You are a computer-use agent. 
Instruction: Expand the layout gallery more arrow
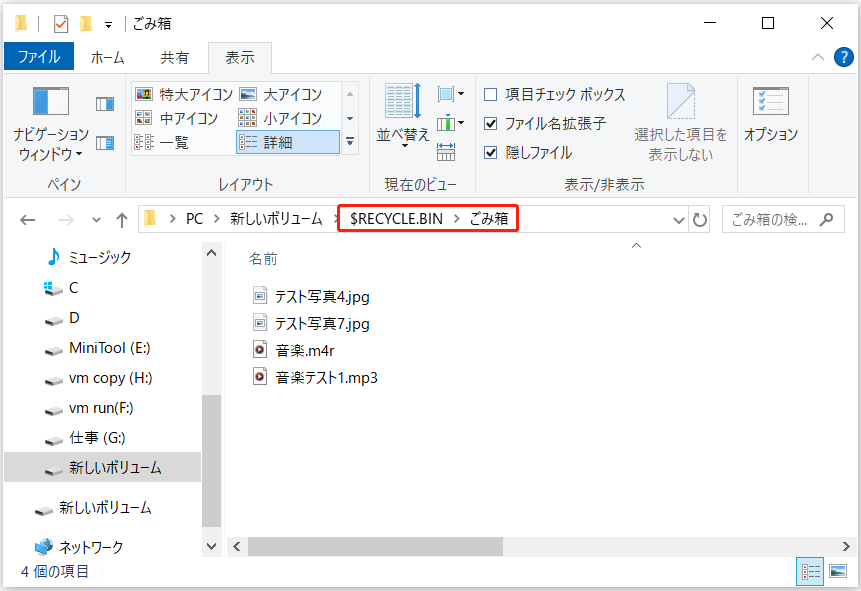[x=350, y=142]
